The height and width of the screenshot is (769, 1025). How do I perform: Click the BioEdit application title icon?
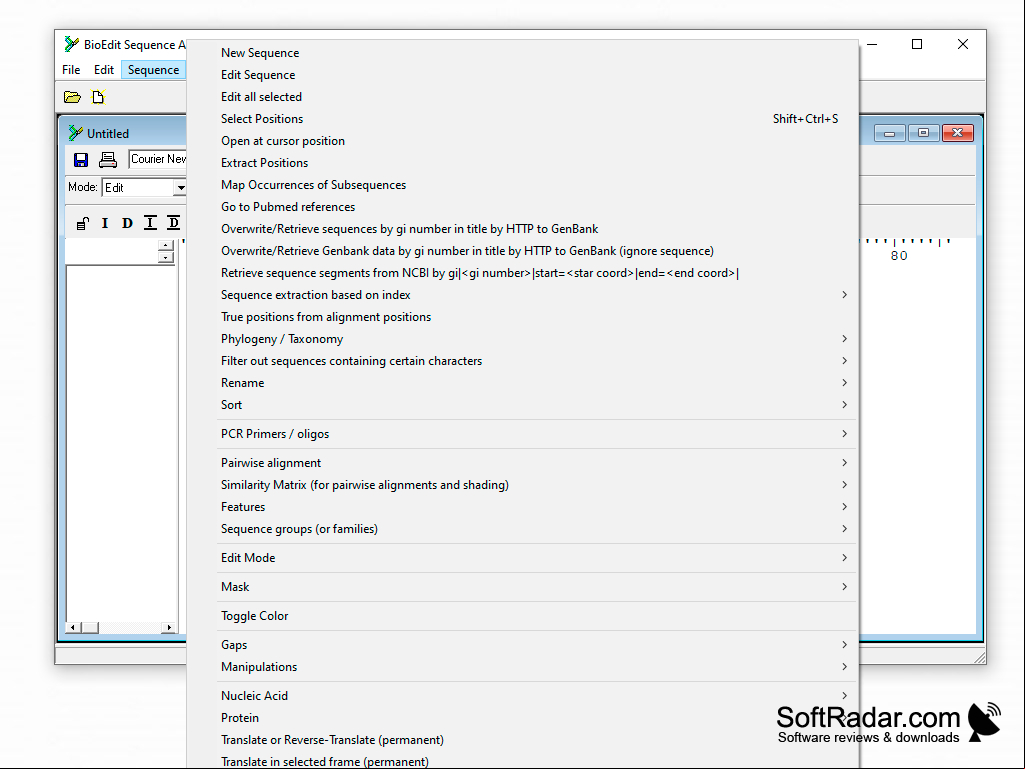(x=71, y=44)
